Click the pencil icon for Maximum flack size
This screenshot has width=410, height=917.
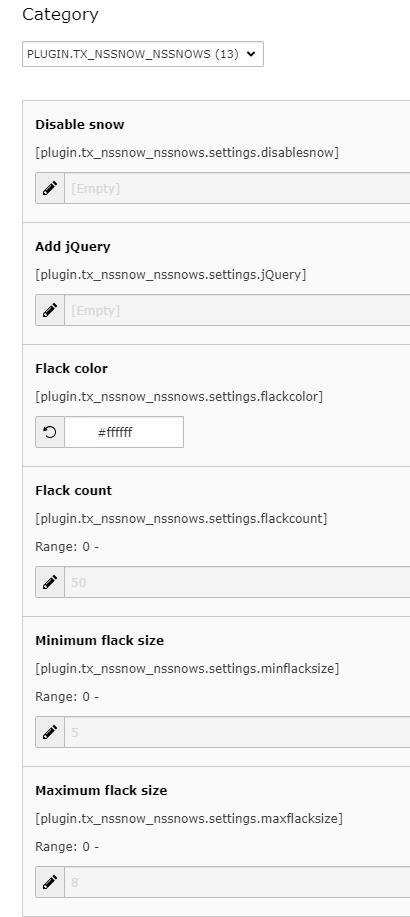50,882
